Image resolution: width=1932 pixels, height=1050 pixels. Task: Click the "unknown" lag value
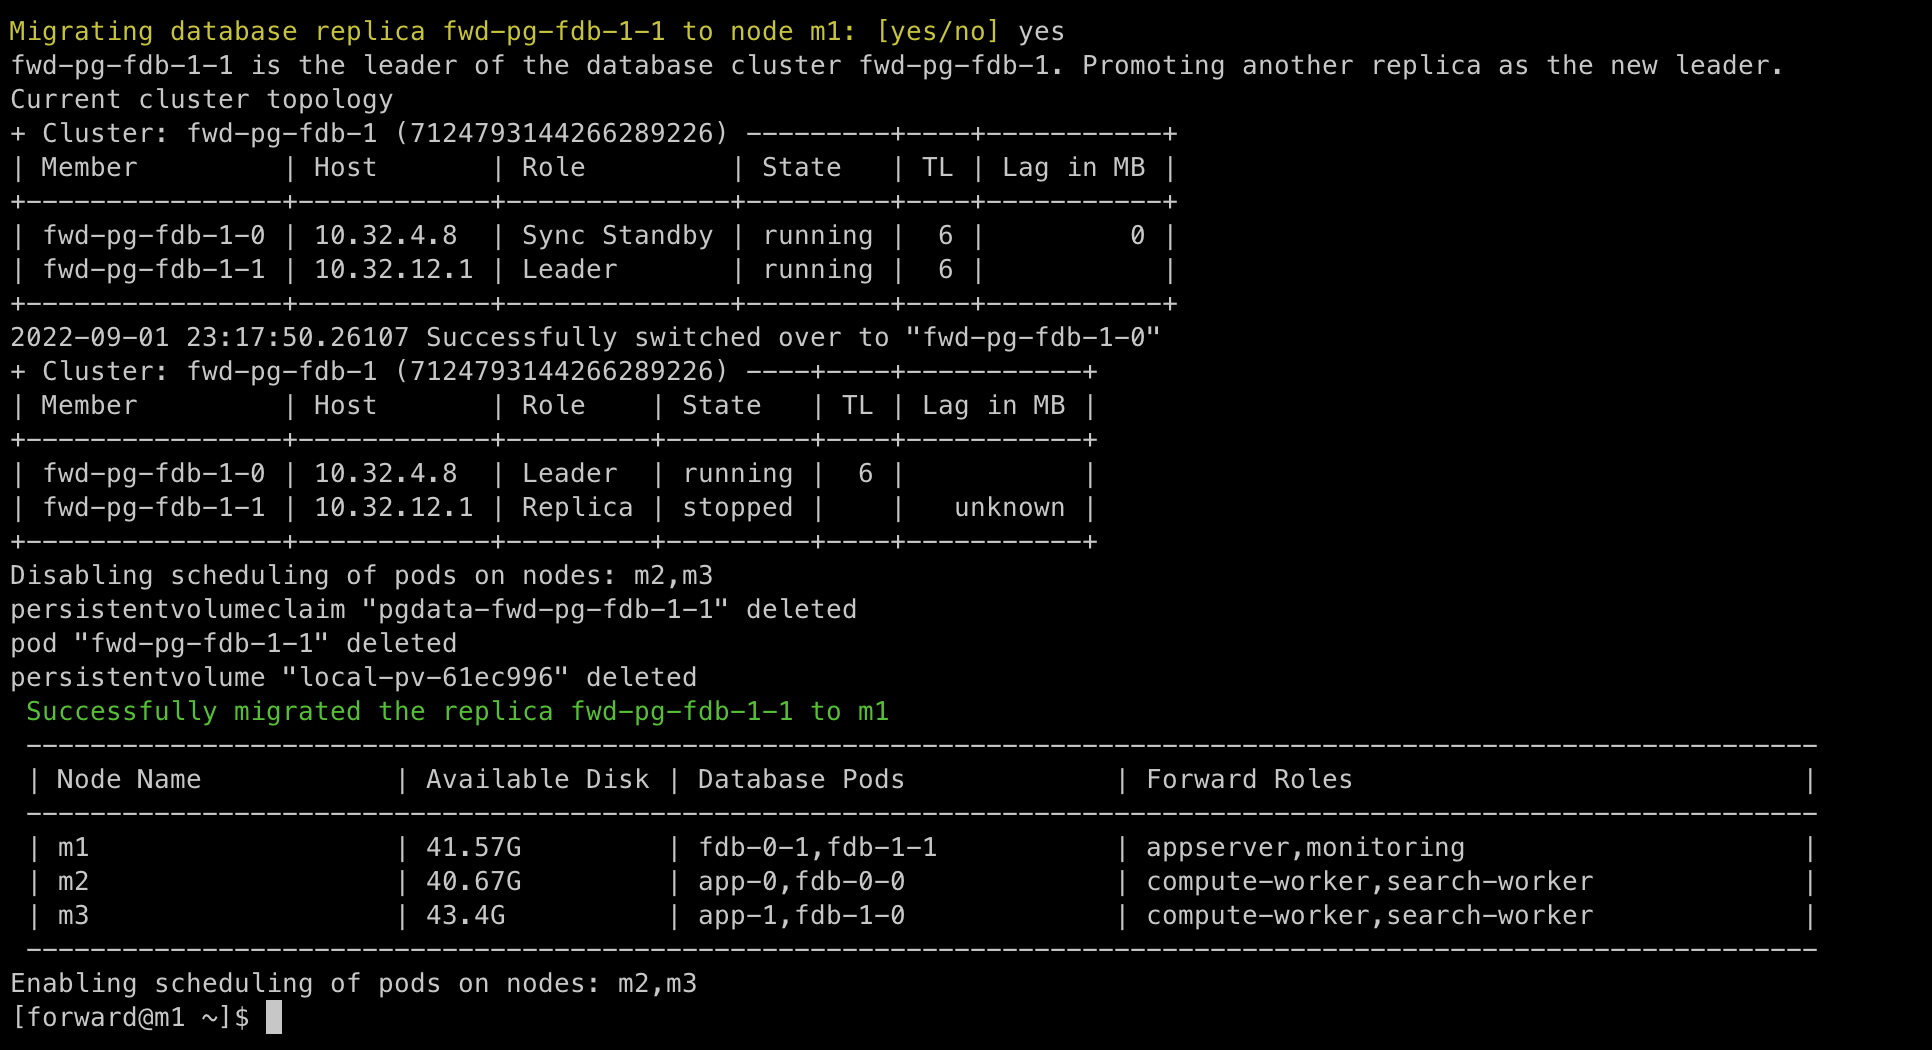click(1009, 507)
